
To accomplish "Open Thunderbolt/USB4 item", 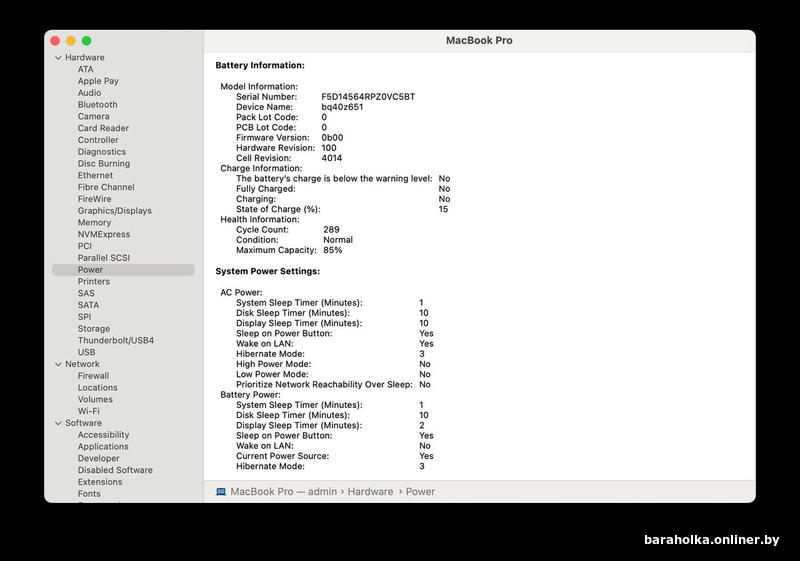I will [x=116, y=340].
